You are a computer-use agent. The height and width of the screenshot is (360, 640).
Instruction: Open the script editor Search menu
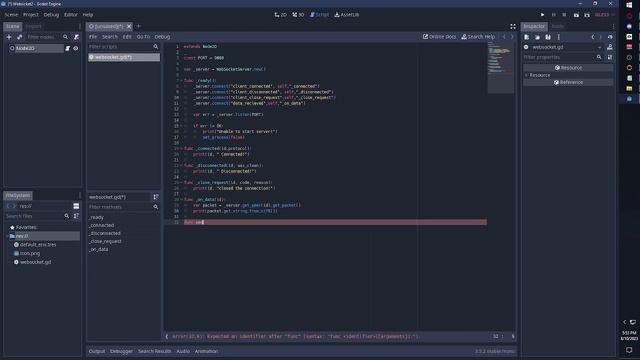(110, 37)
